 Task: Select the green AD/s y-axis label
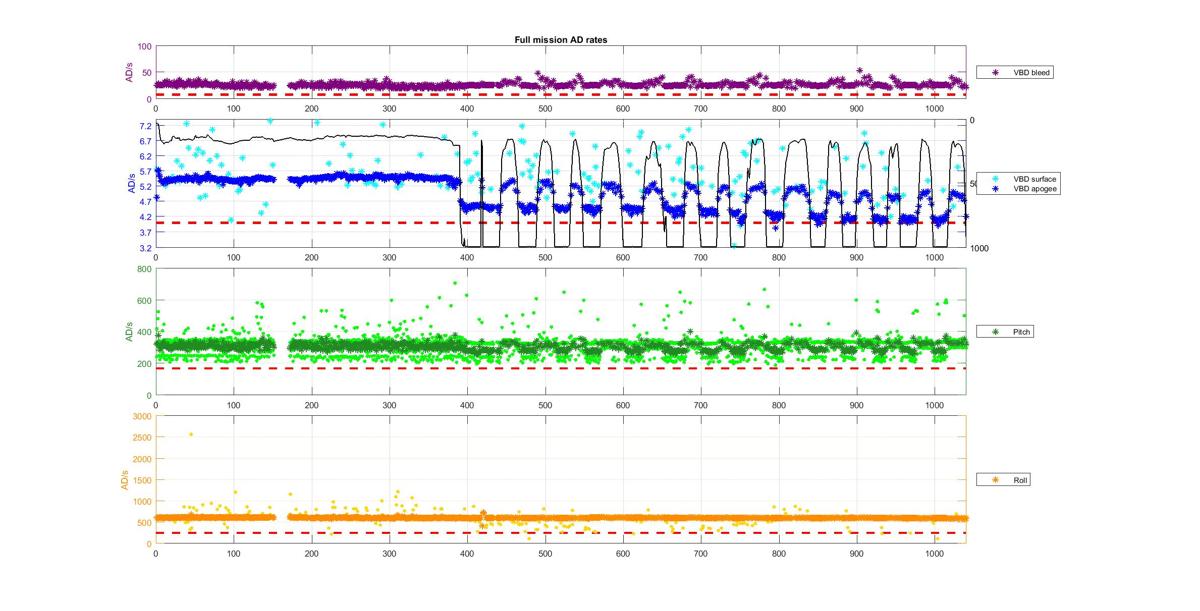point(129,332)
